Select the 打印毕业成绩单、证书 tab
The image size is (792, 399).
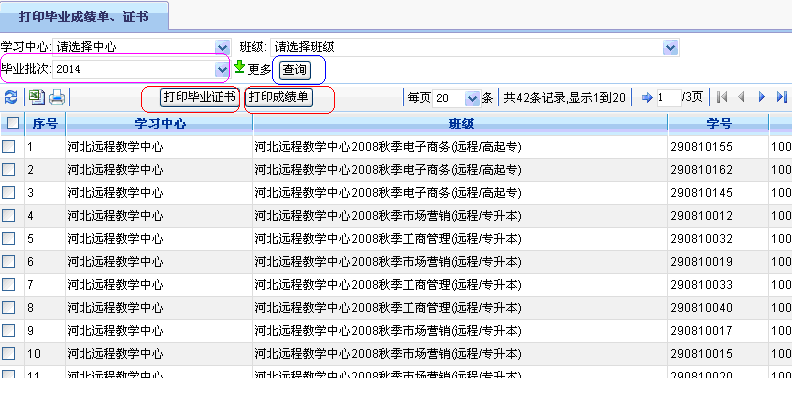point(84,17)
